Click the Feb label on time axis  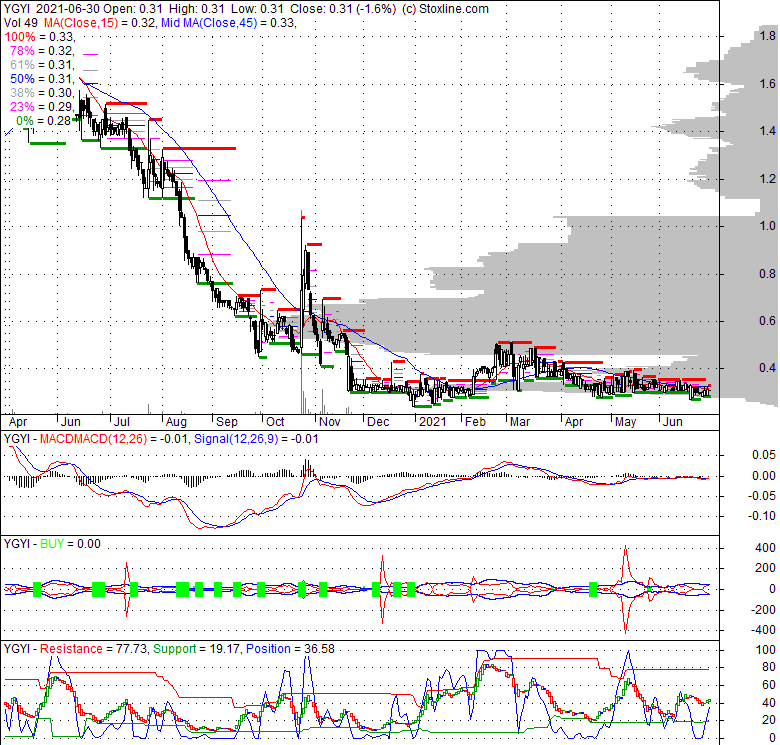pos(475,422)
